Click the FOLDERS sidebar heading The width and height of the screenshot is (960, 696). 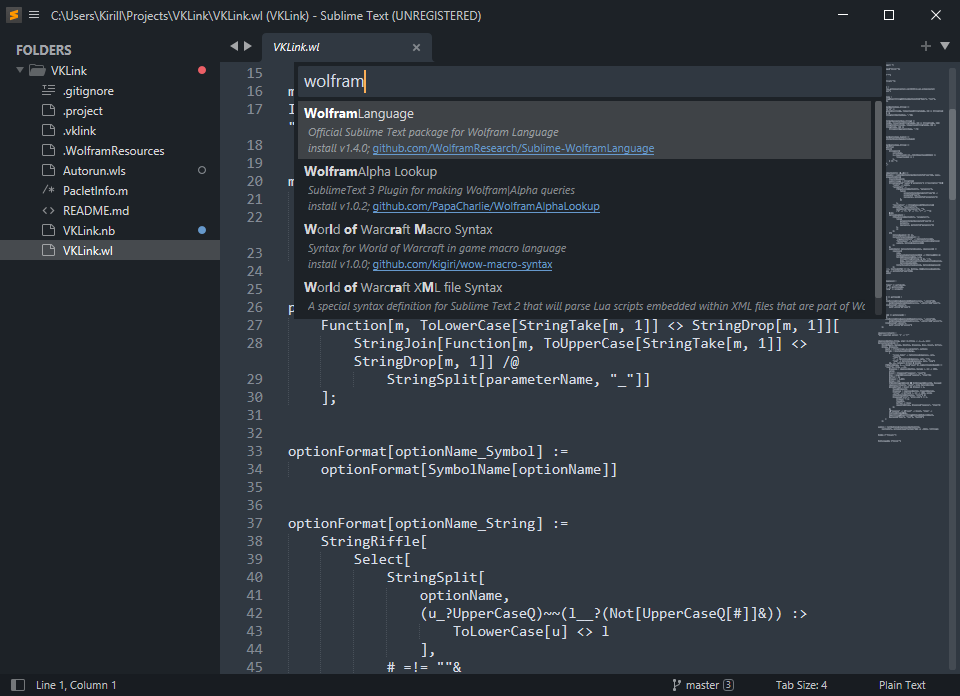coord(43,50)
